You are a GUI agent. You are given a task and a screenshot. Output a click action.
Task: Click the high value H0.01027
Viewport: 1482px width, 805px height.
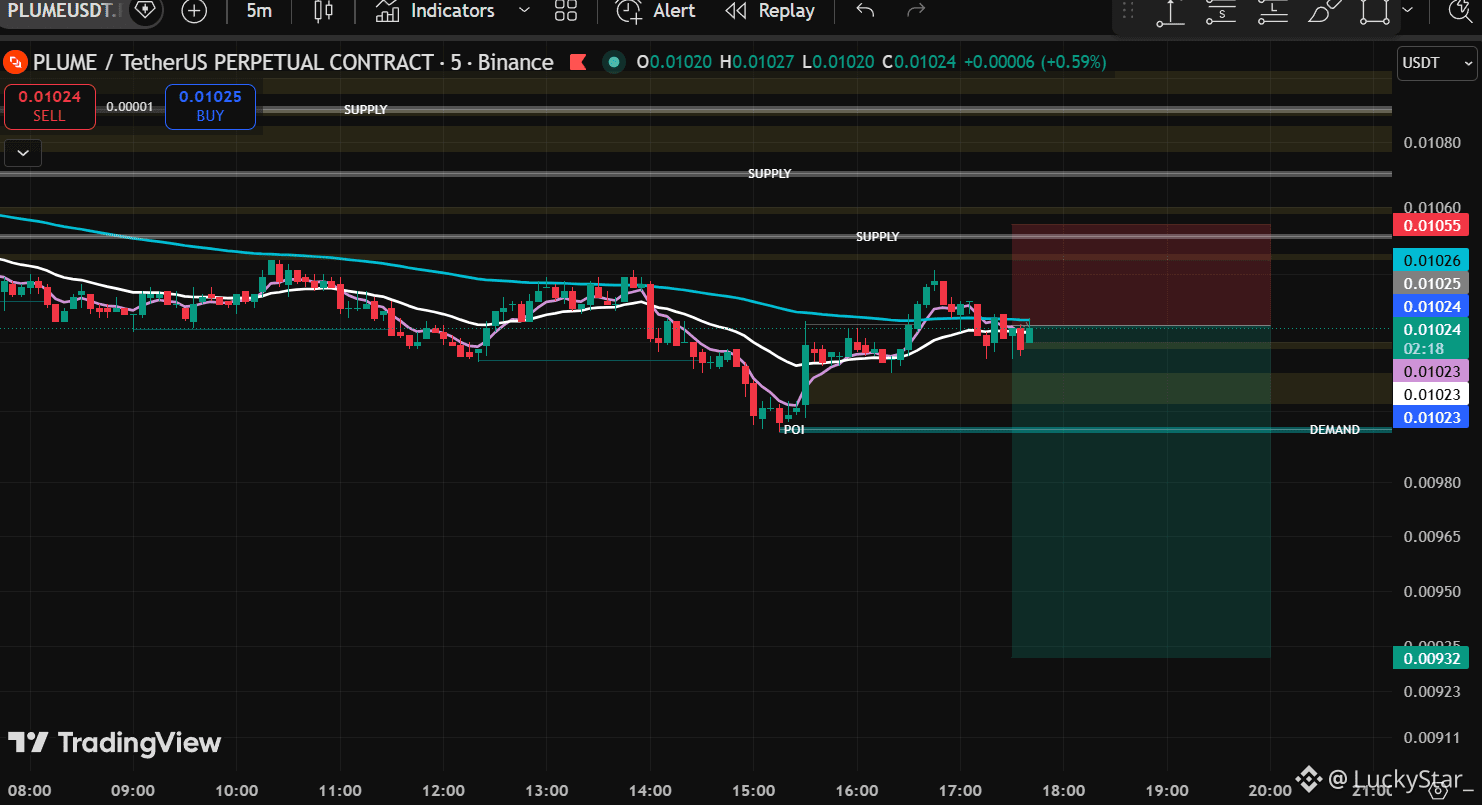[757, 62]
